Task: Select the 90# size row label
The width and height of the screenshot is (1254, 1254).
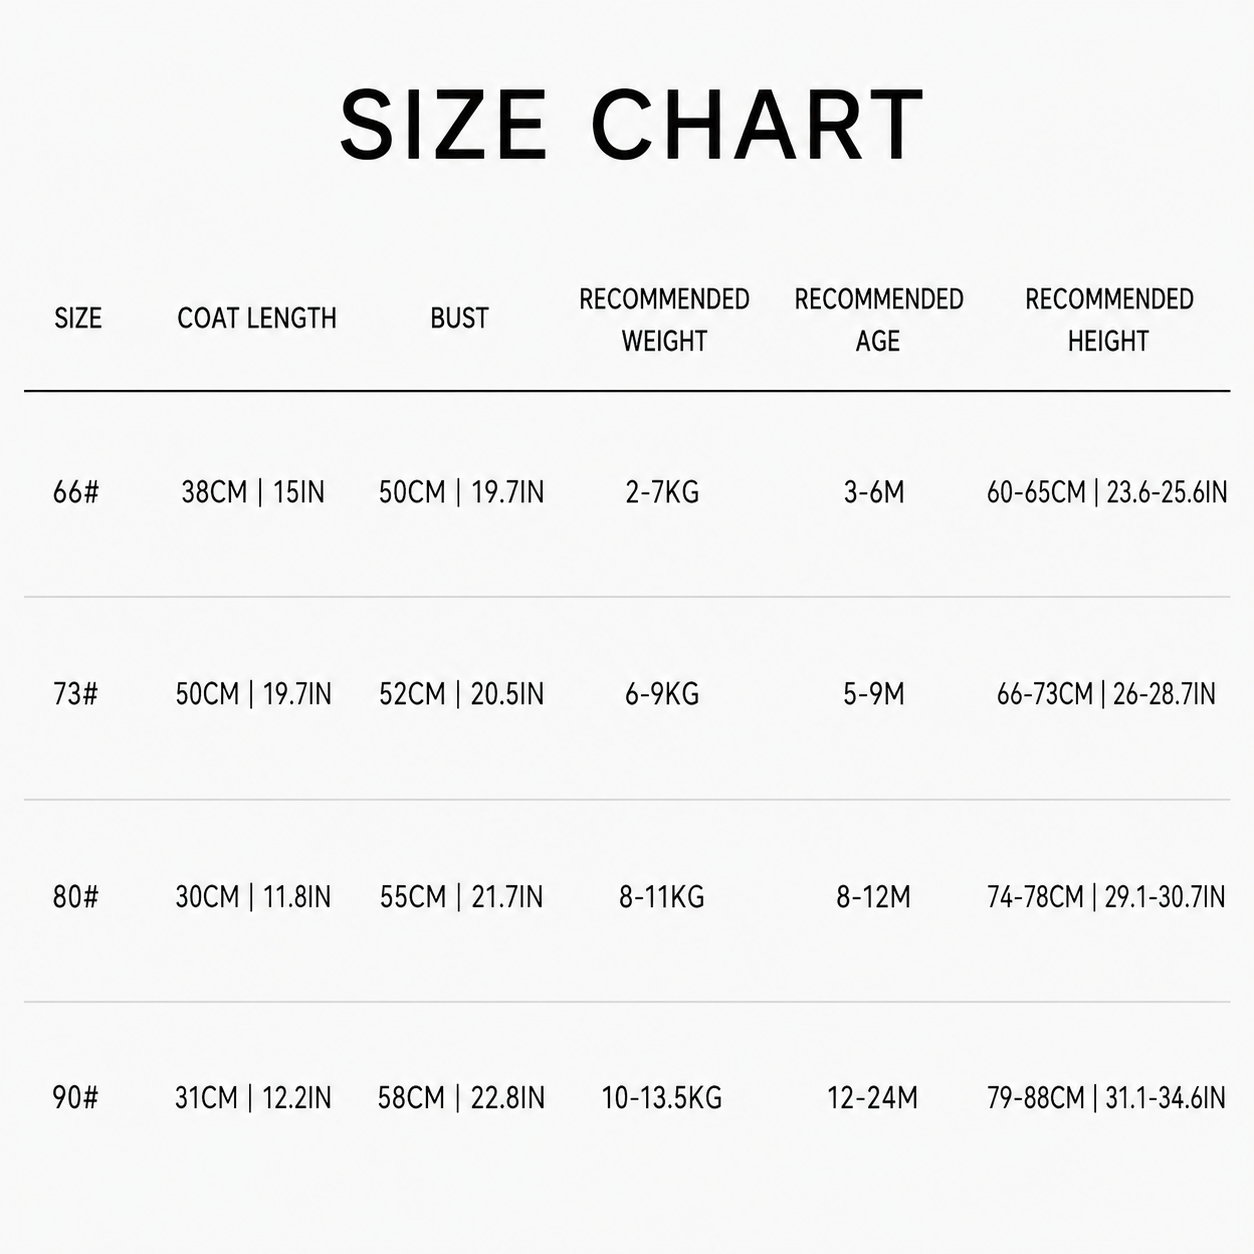Action: pyautogui.click(x=76, y=1098)
